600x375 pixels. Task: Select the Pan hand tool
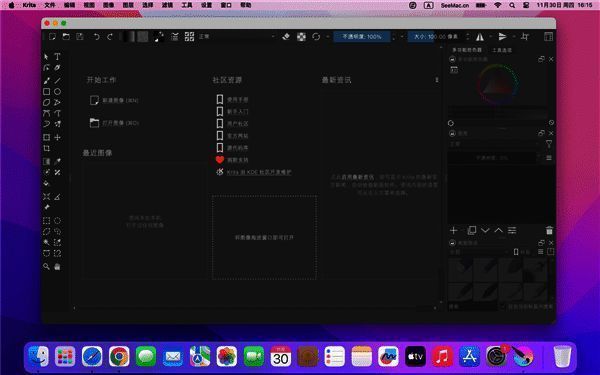click(57, 266)
